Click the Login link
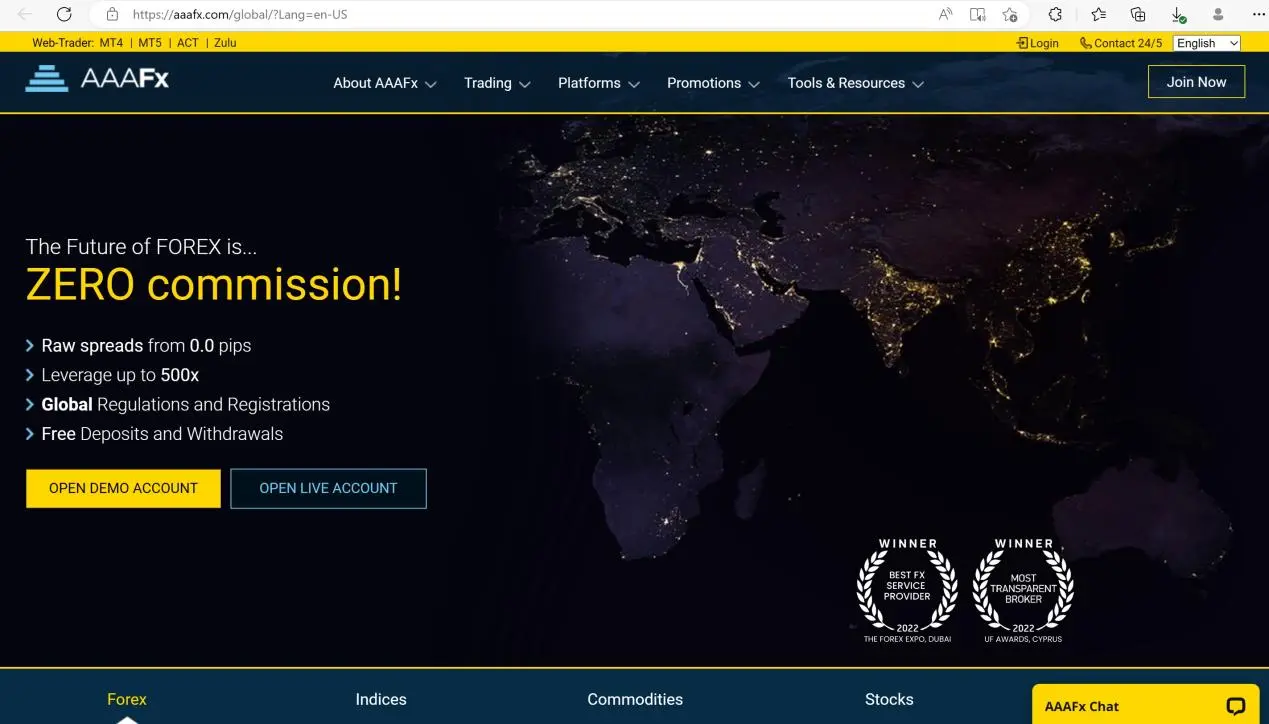Viewport: 1269px width, 724px height. (x=1044, y=43)
